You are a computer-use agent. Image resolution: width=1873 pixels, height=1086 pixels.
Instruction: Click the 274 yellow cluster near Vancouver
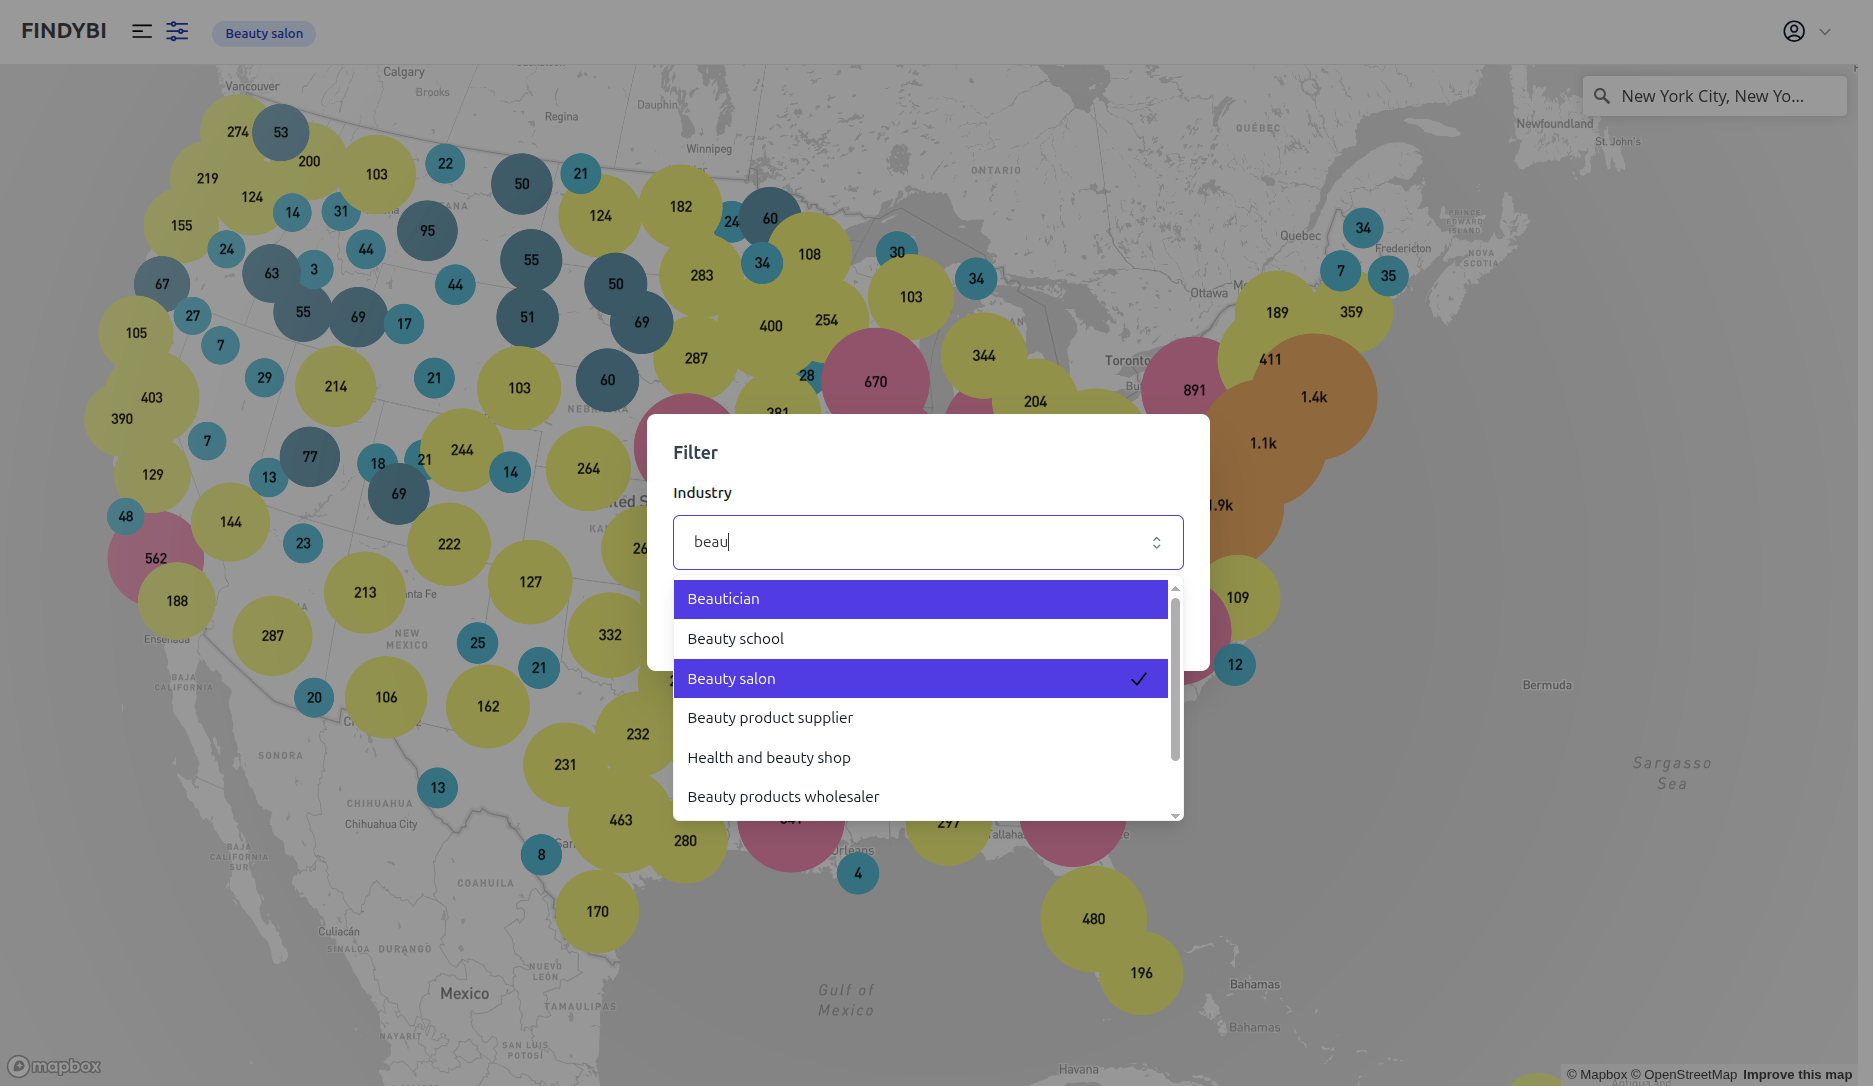tap(237, 132)
